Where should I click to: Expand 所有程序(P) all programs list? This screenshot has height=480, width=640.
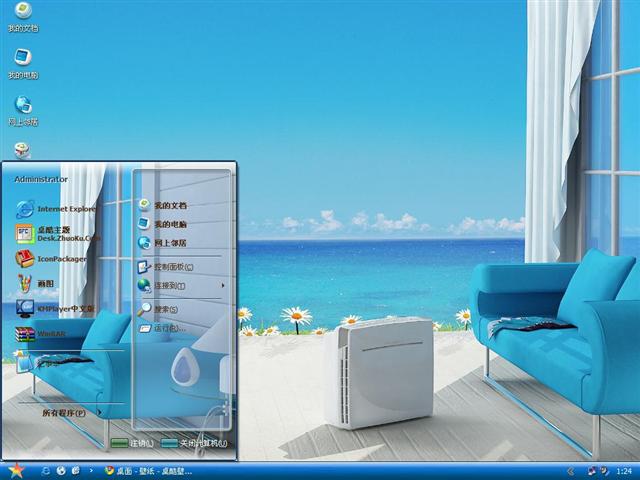click(x=71, y=413)
